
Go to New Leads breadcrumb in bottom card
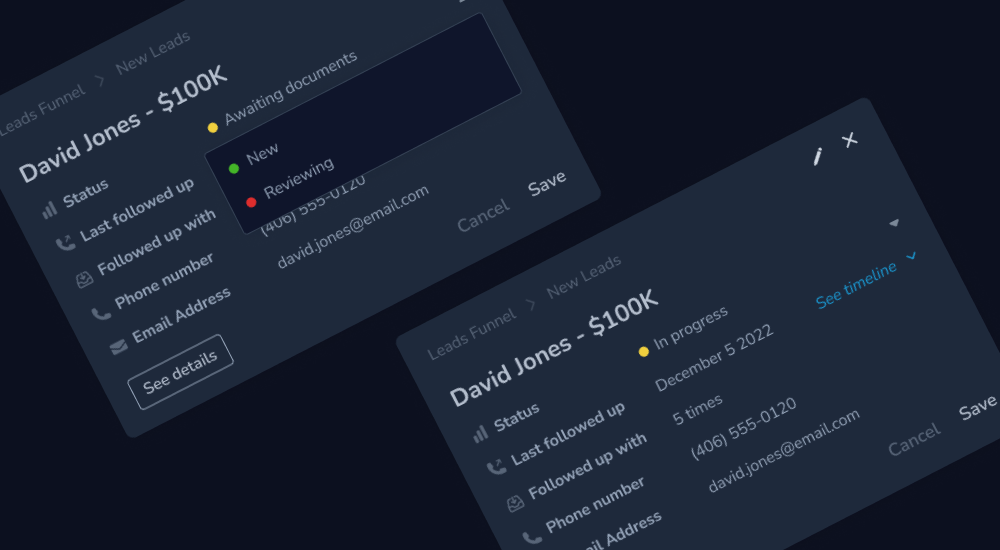pyautogui.click(x=584, y=276)
